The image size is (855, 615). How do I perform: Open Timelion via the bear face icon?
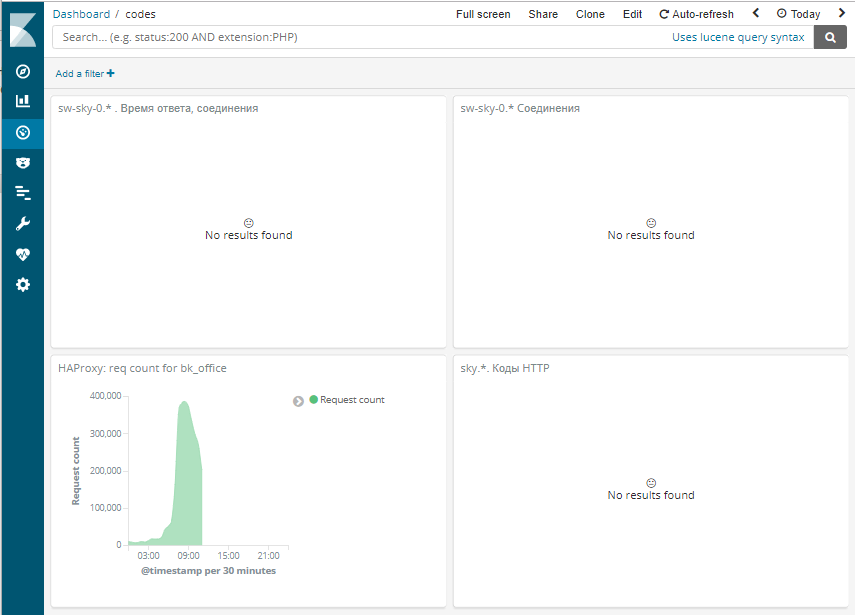22,162
